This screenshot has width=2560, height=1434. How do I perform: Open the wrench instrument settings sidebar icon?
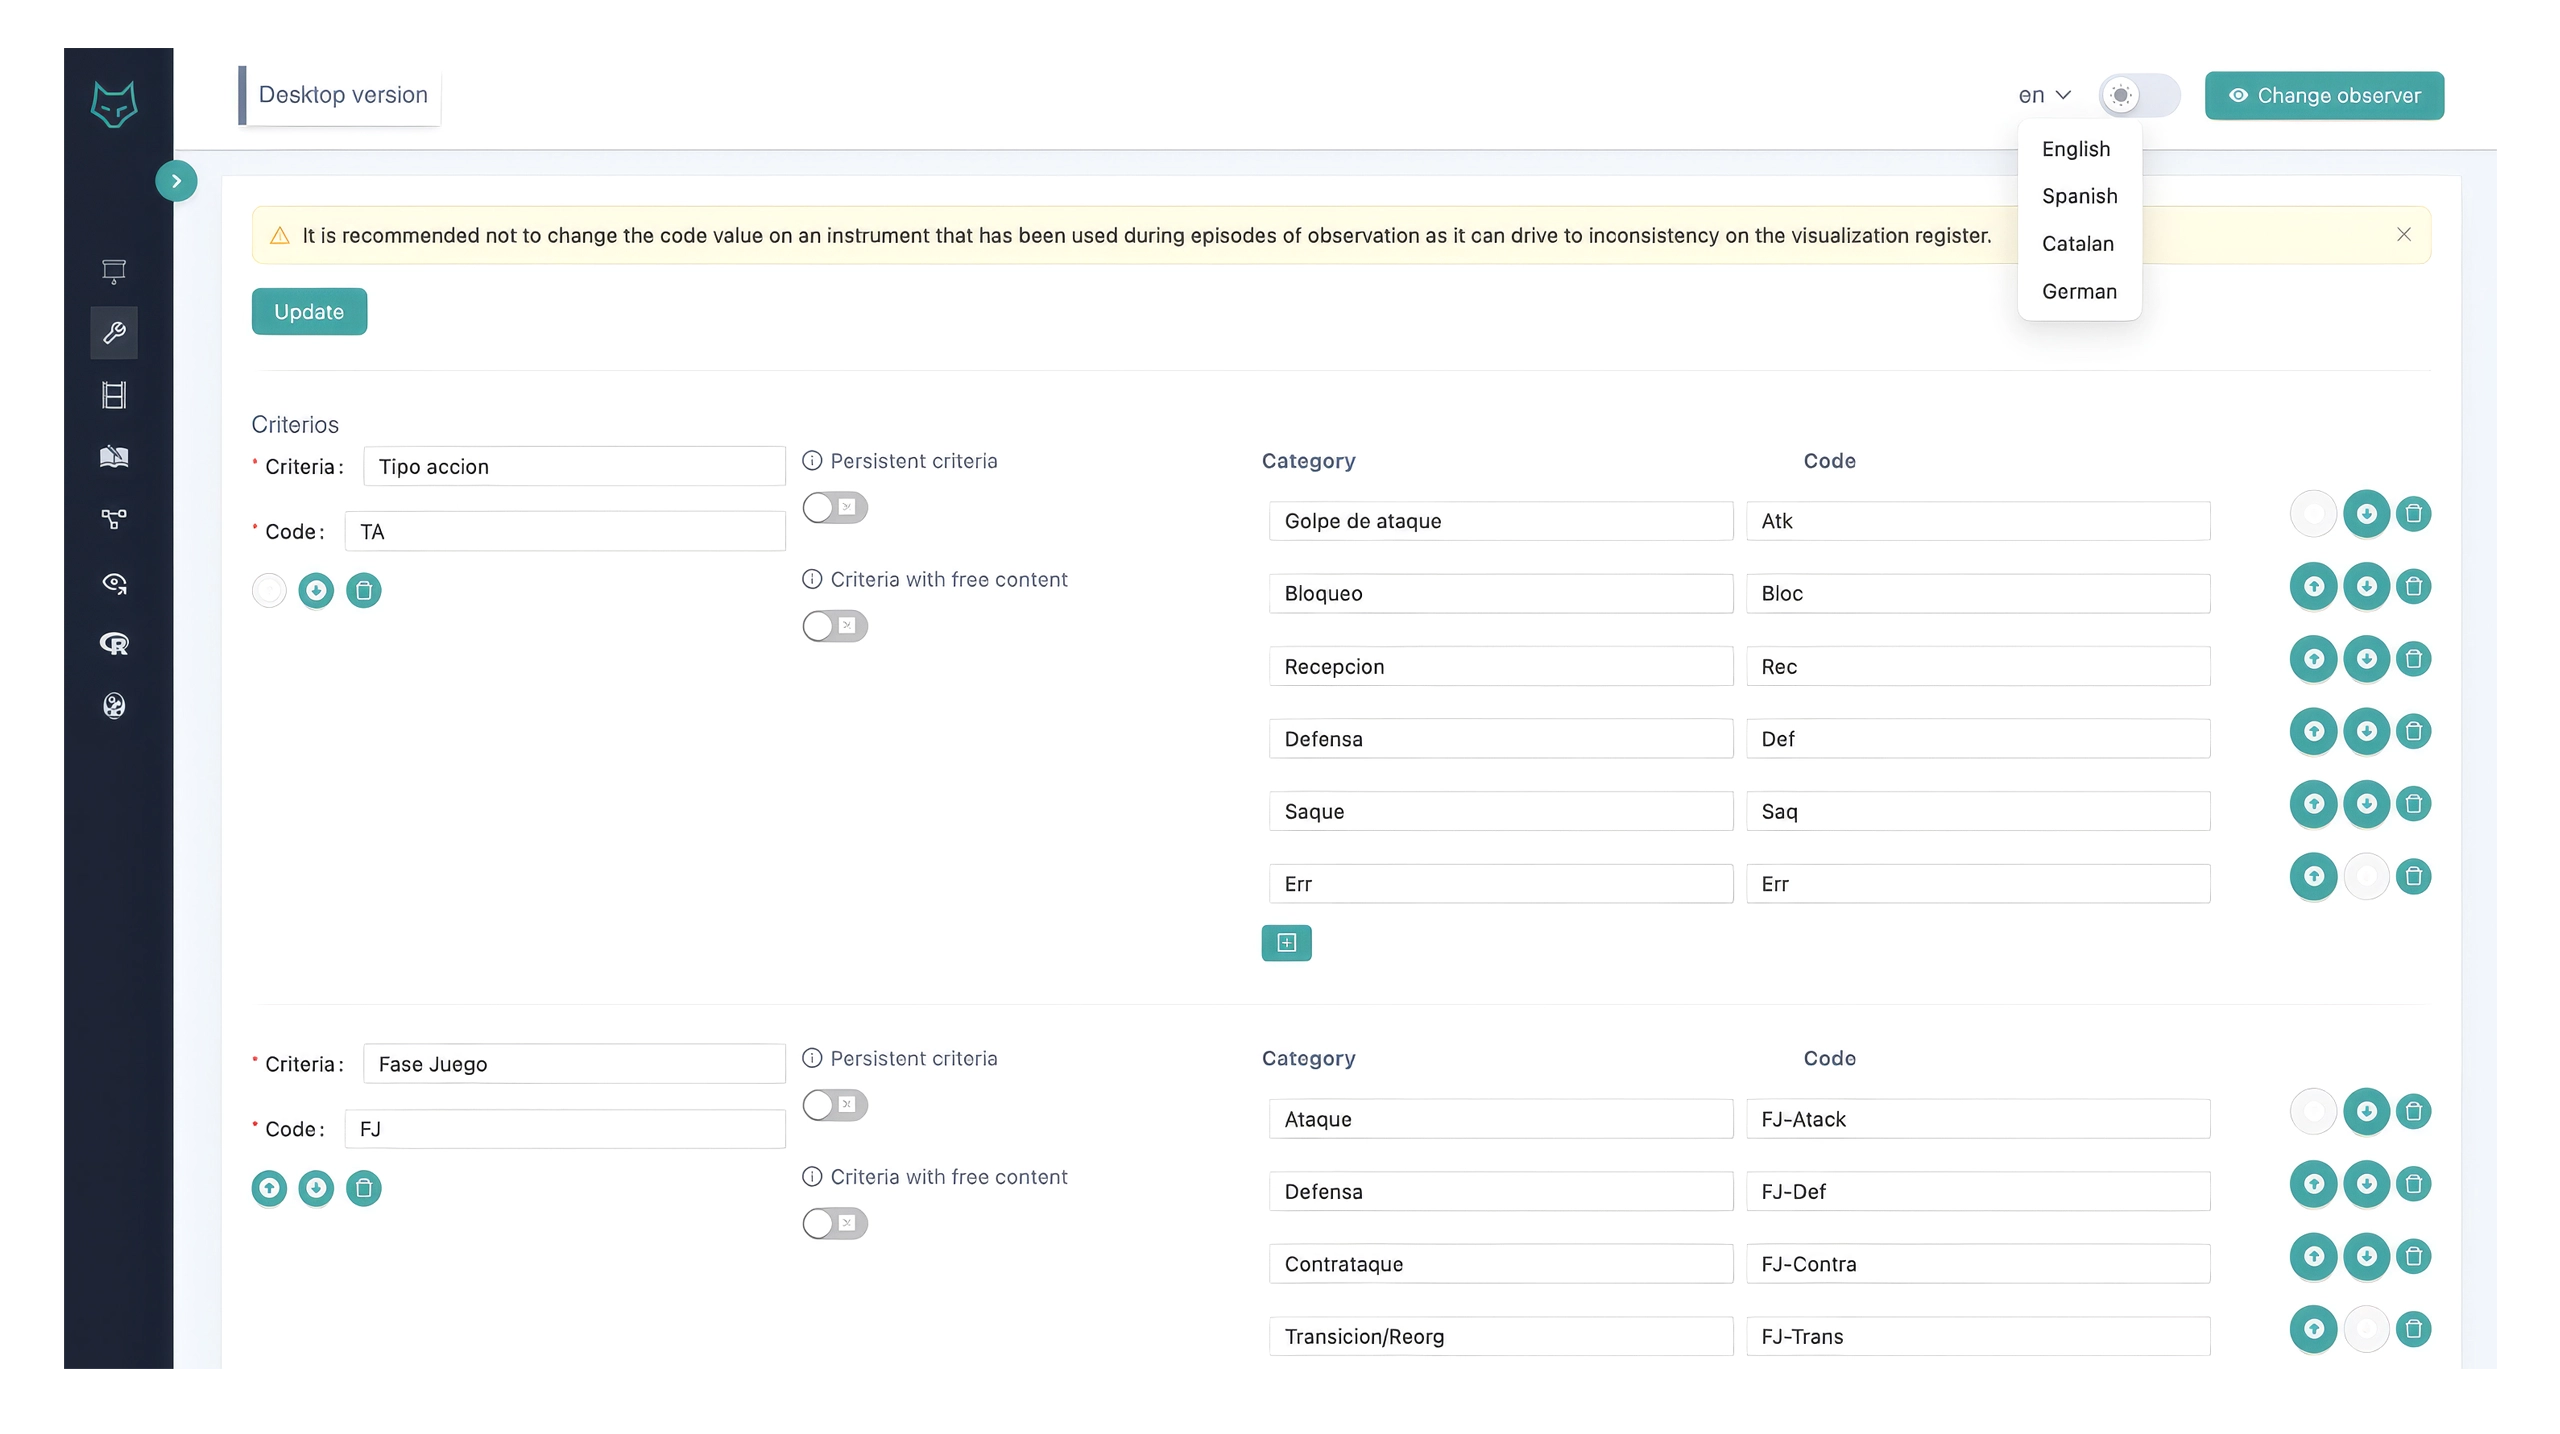point(114,333)
